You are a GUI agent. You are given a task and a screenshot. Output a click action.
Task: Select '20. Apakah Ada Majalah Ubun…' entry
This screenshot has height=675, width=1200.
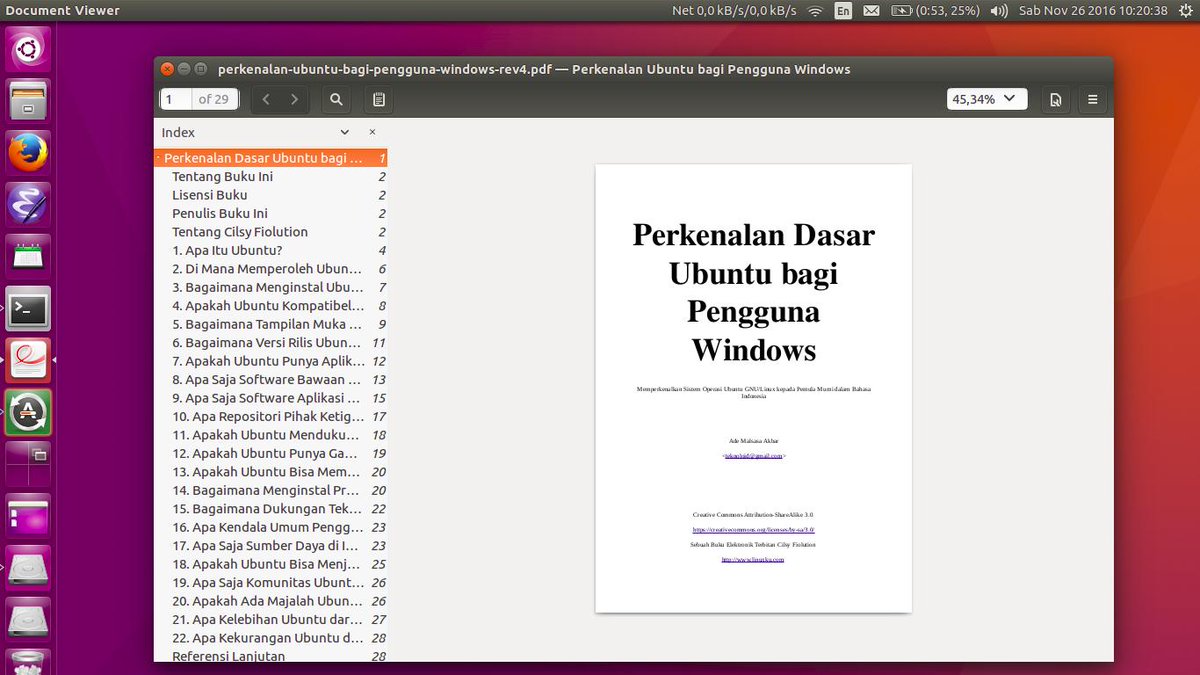tap(271, 602)
